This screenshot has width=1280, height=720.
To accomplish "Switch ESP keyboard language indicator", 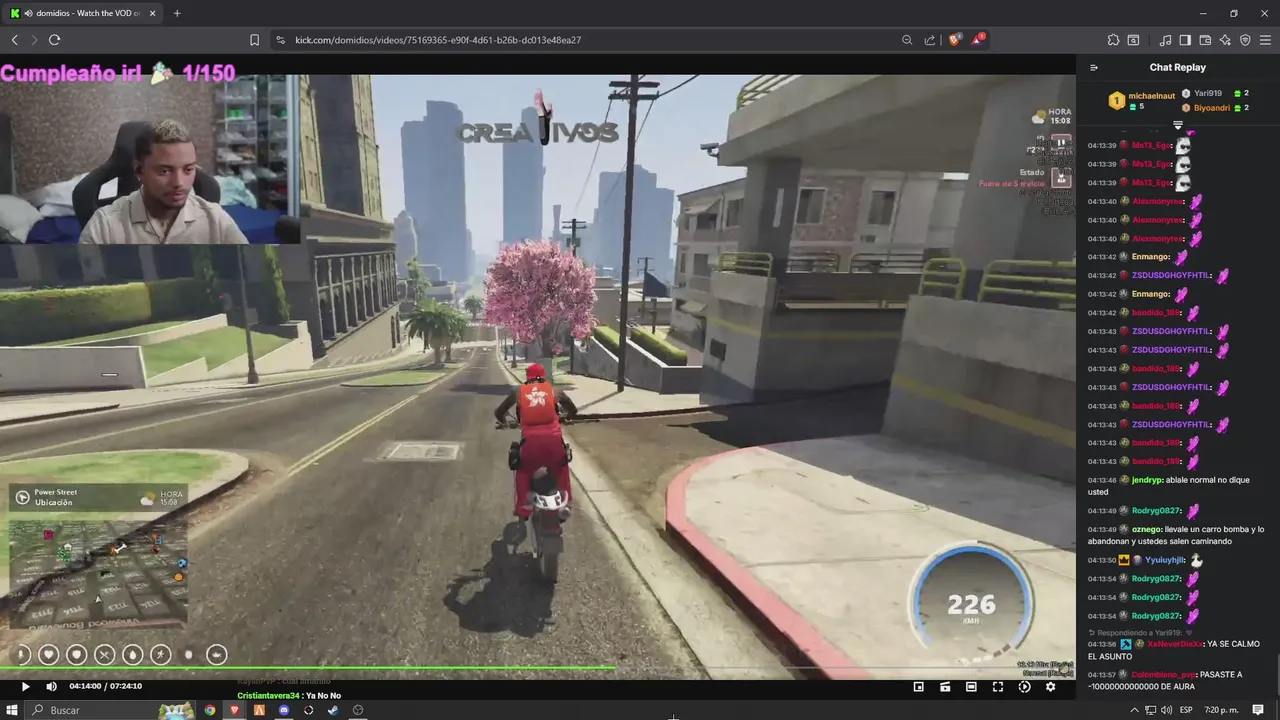I will tap(1187, 710).
